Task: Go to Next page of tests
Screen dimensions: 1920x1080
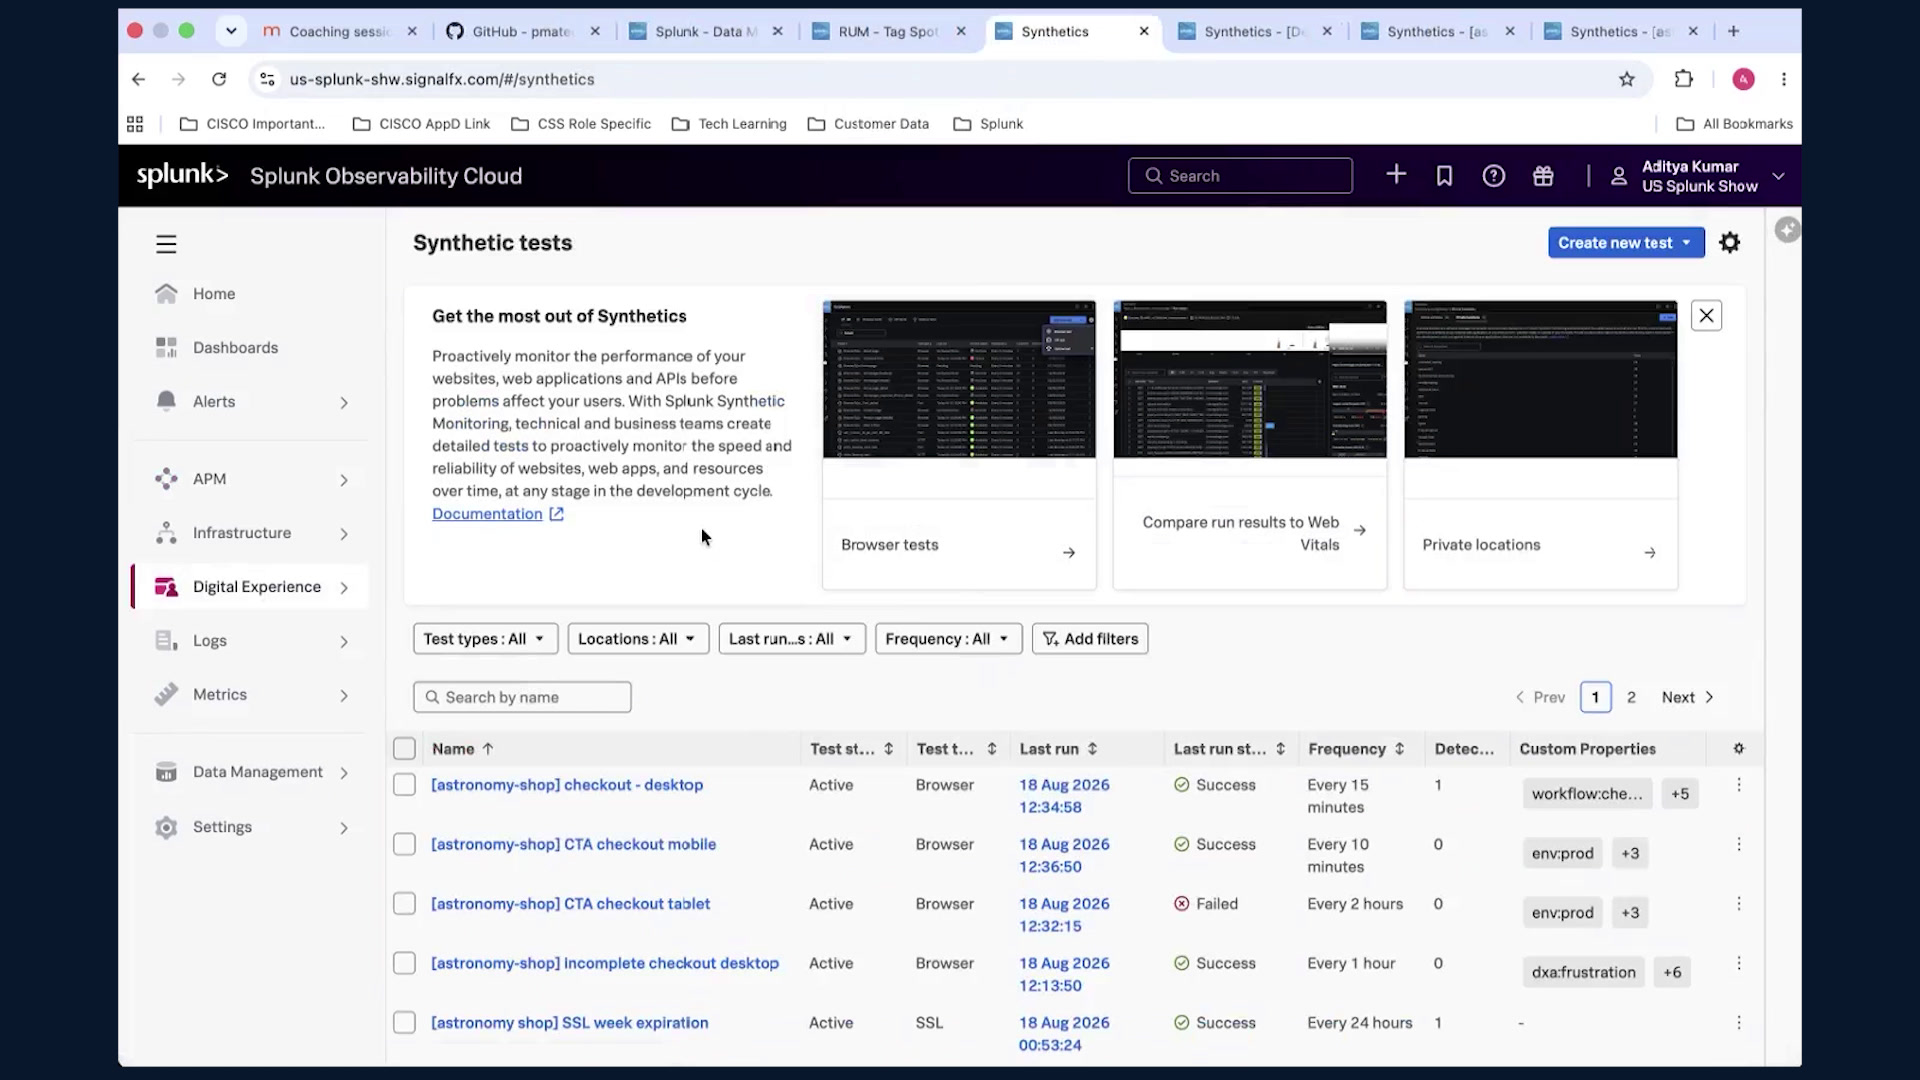Action: coord(1688,697)
